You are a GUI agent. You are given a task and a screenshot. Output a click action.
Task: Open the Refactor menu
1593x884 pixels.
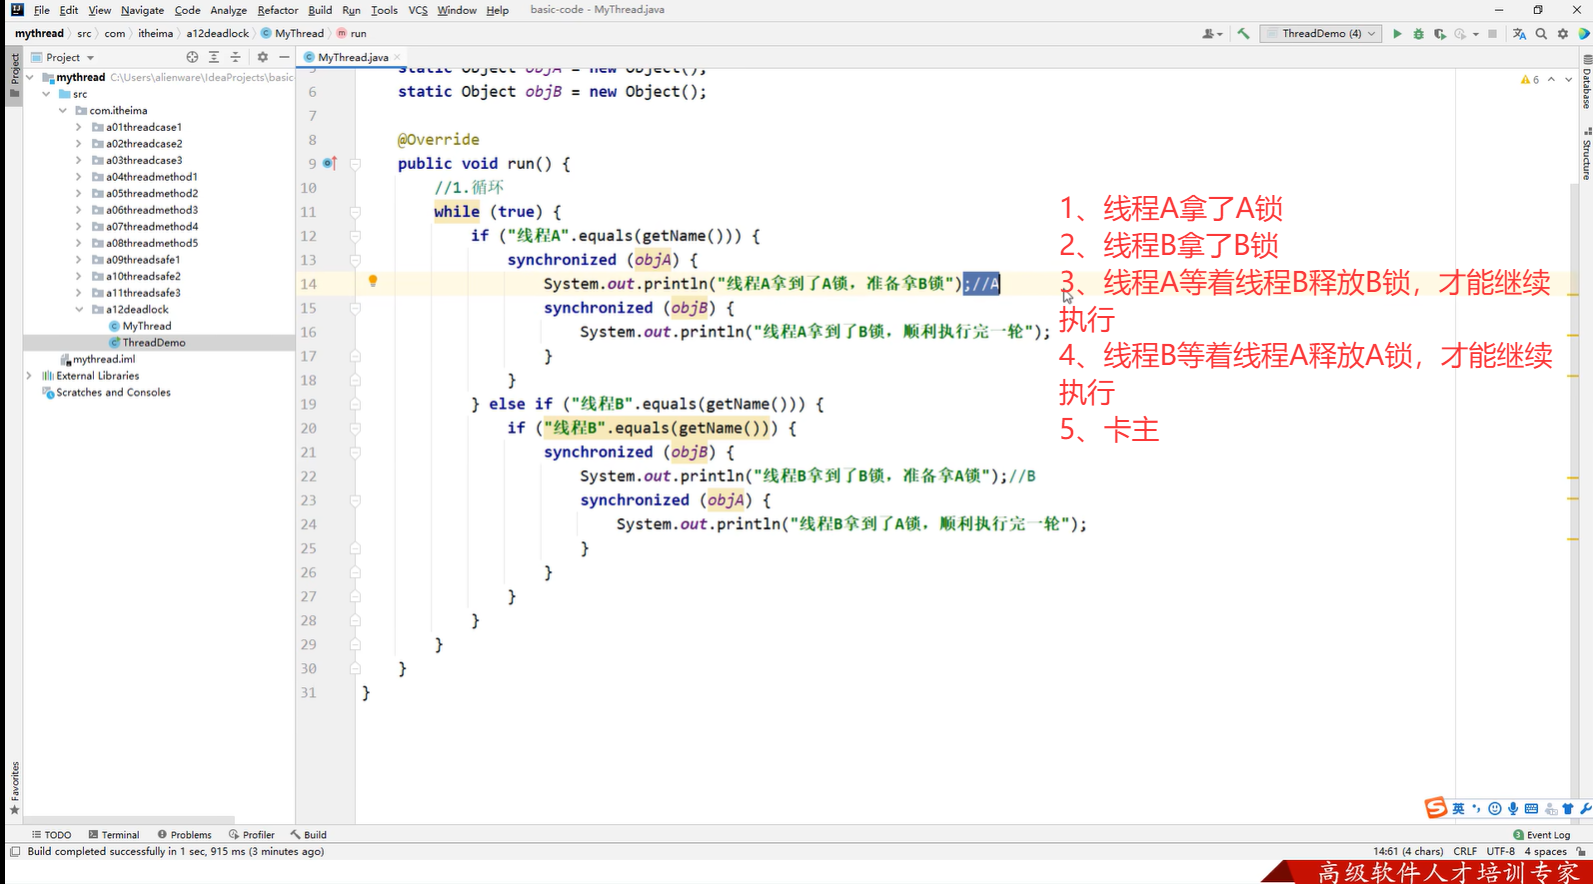click(277, 10)
